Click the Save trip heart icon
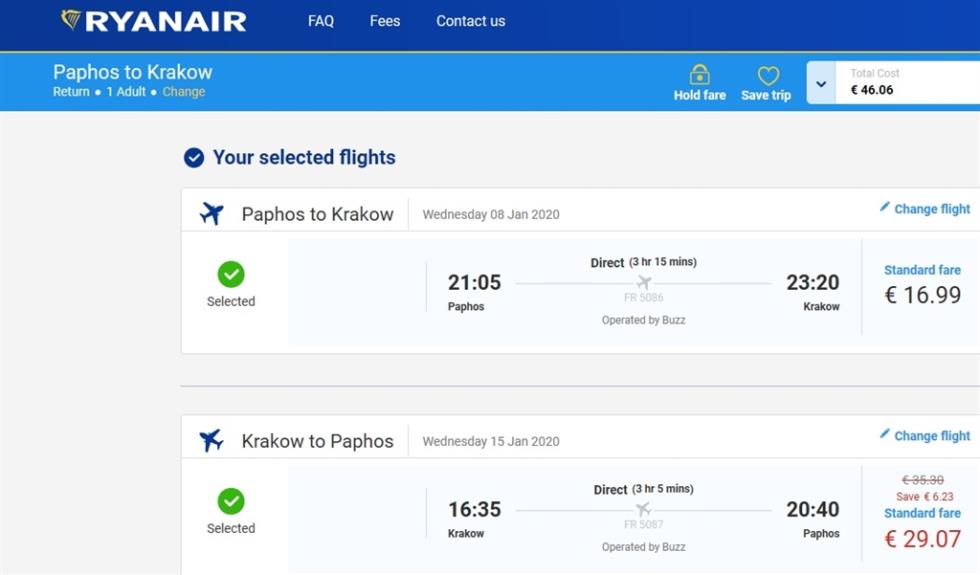The height and width of the screenshot is (575, 980). 768,76
